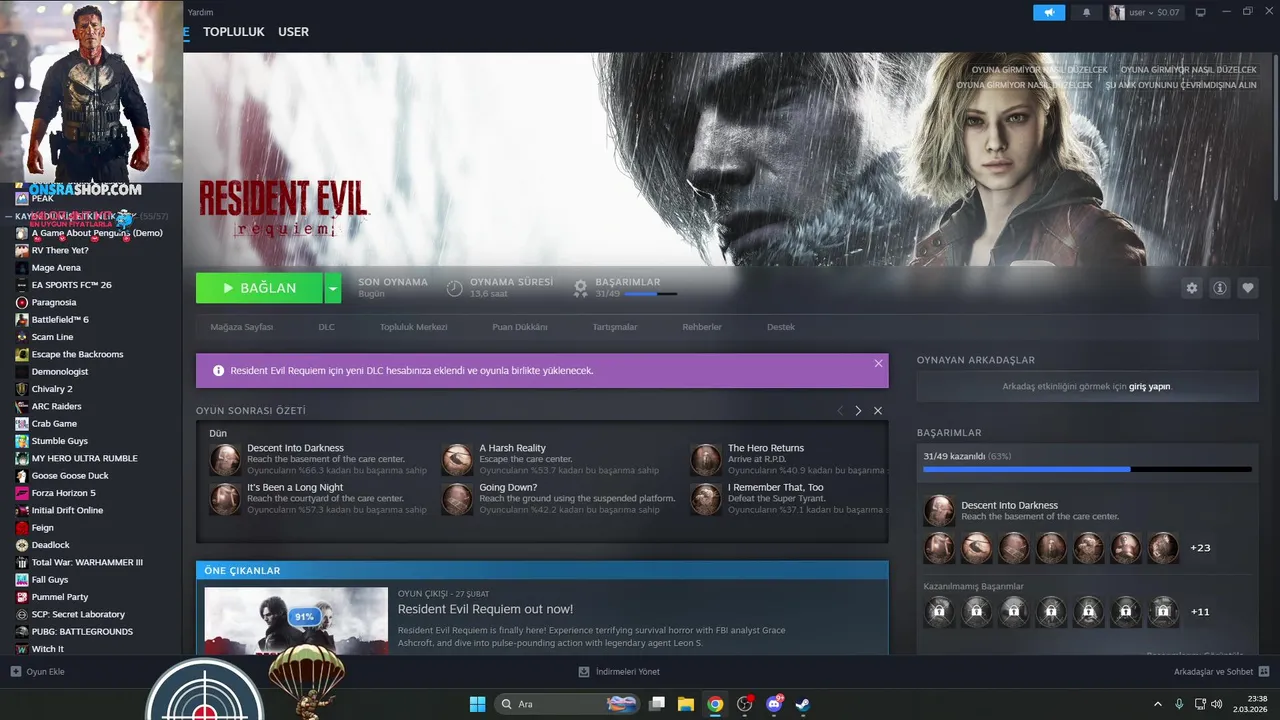Open İndirmeleri Yönet downloads
This screenshot has width=1280, height=720.
[x=619, y=671]
